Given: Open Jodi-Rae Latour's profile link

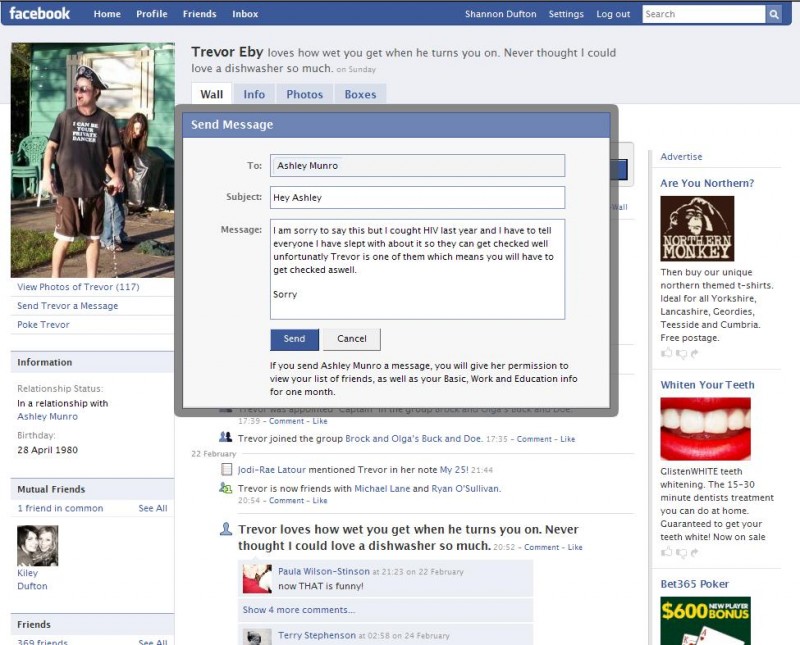Looking at the screenshot, I should pos(271,469).
